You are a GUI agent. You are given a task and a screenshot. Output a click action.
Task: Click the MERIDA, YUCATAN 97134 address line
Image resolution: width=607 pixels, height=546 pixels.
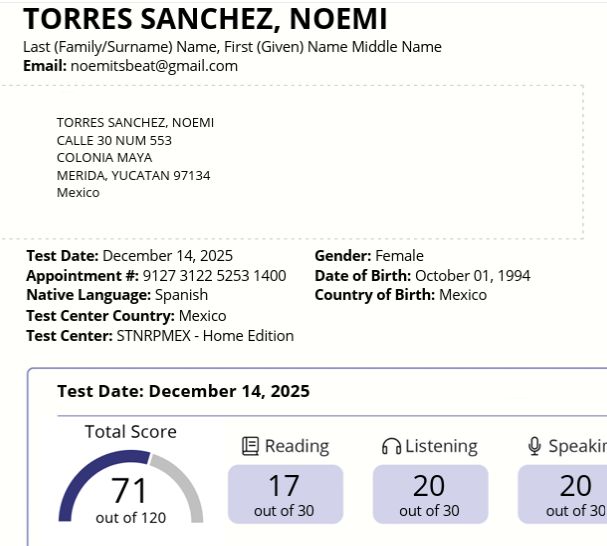point(133,175)
